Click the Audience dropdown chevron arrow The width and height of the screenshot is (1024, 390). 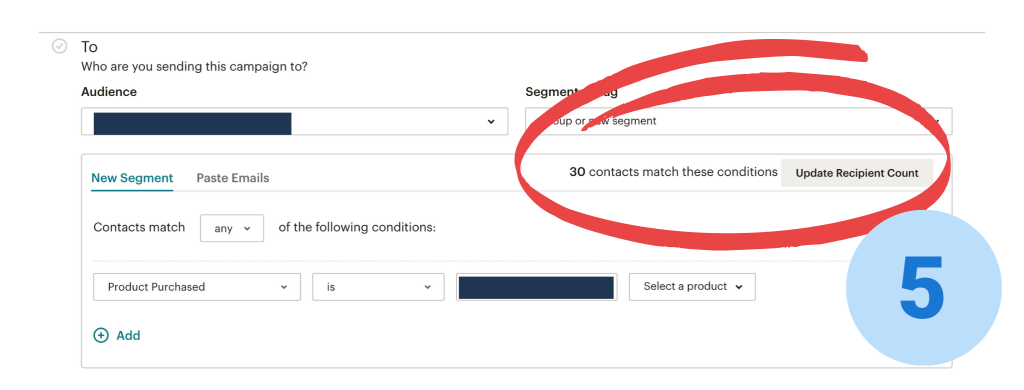[491, 122]
